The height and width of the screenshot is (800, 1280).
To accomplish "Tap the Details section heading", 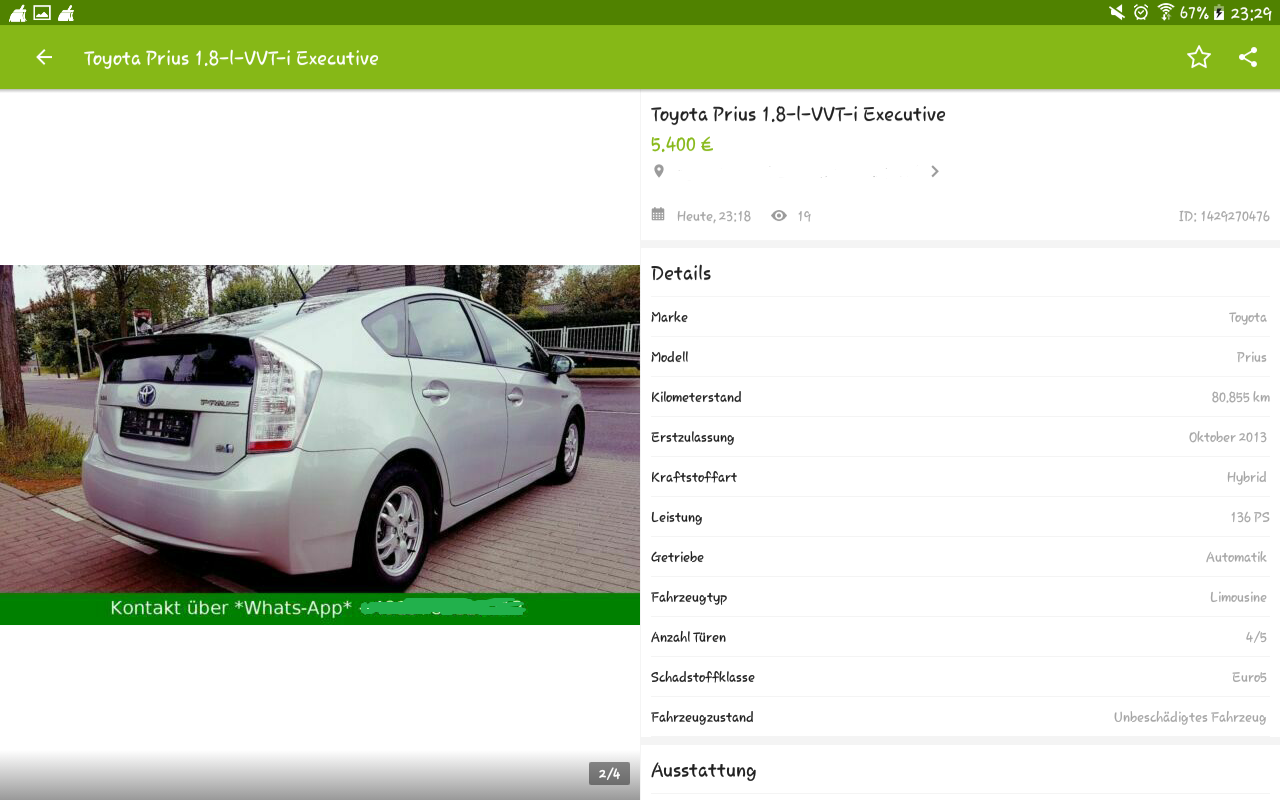I will (681, 273).
